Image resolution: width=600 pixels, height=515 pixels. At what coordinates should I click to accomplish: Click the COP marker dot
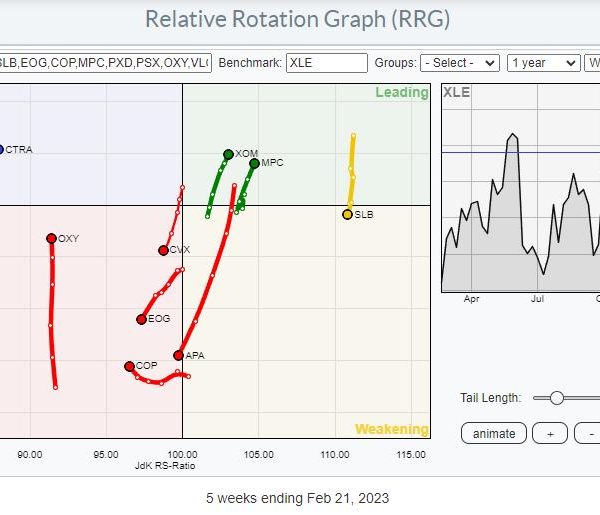pyautogui.click(x=129, y=366)
